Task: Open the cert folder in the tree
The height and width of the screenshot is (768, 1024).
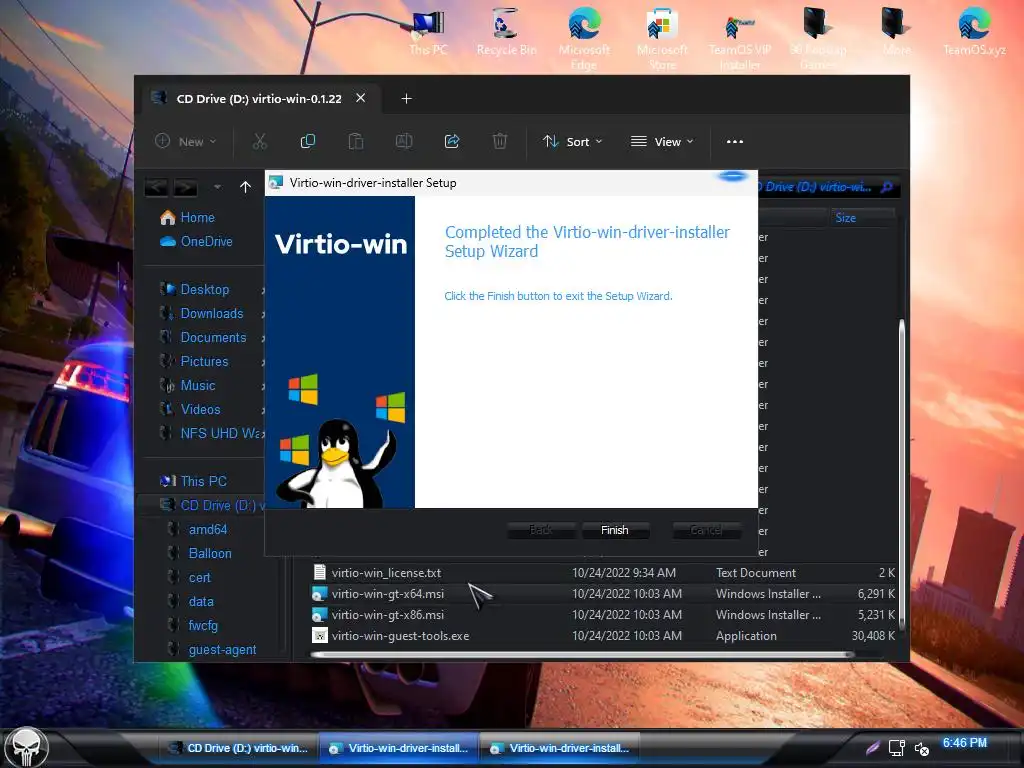Action: pyautogui.click(x=199, y=578)
